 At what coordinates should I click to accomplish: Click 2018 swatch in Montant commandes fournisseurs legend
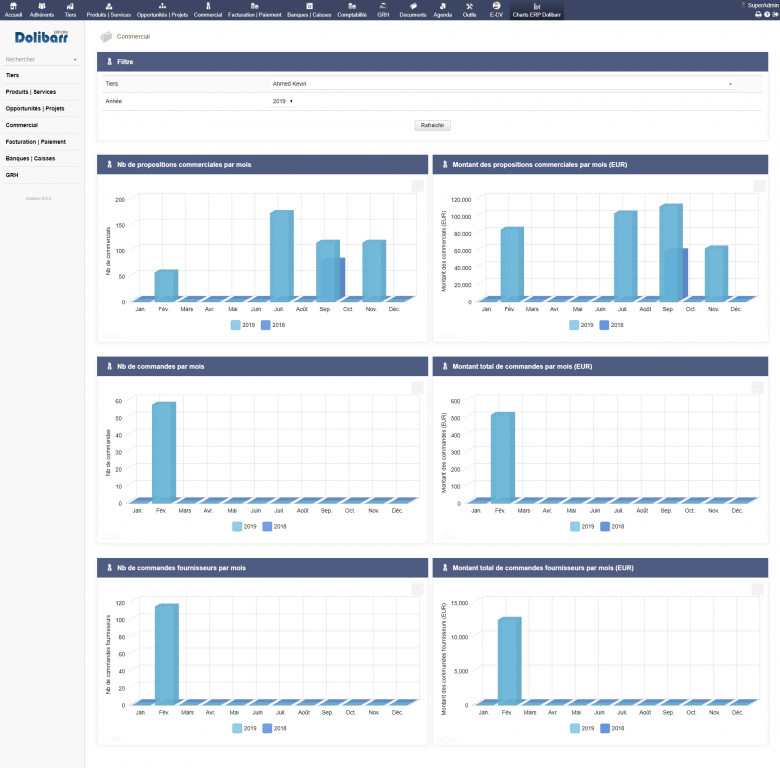[x=605, y=728]
